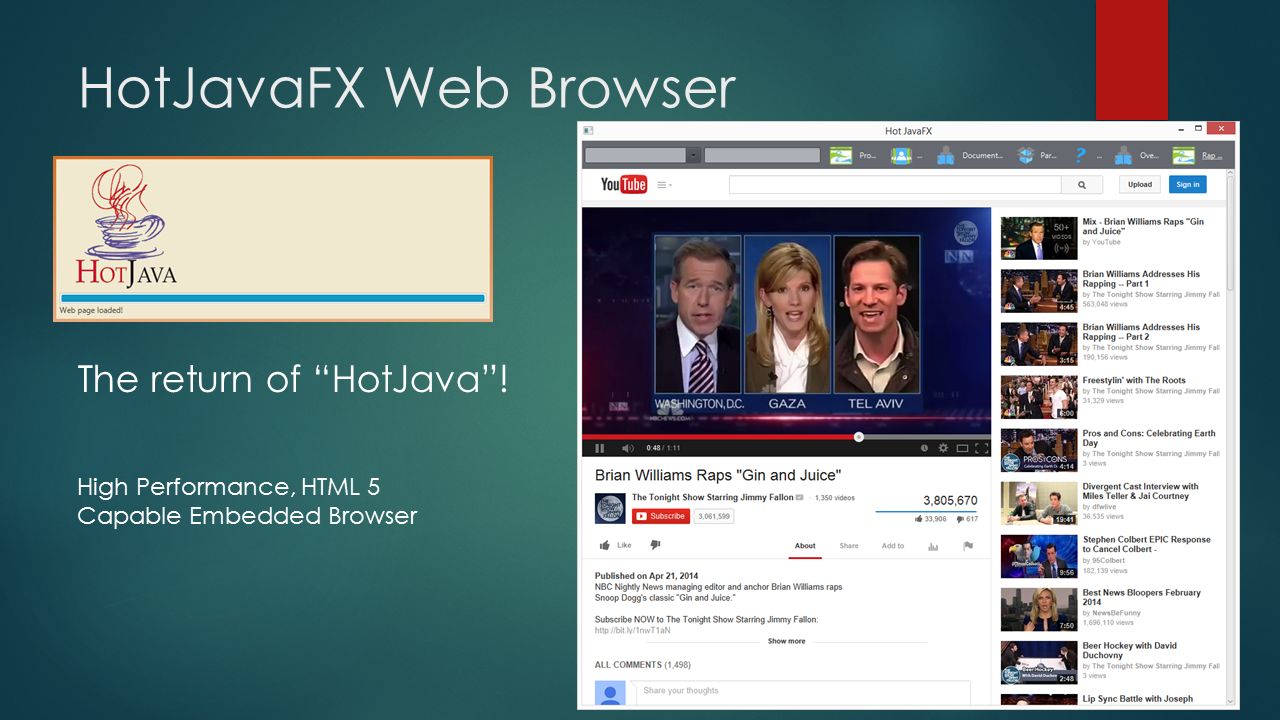This screenshot has height=720, width=1280.
Task: Select the Share tab
Action: point(849,546)
